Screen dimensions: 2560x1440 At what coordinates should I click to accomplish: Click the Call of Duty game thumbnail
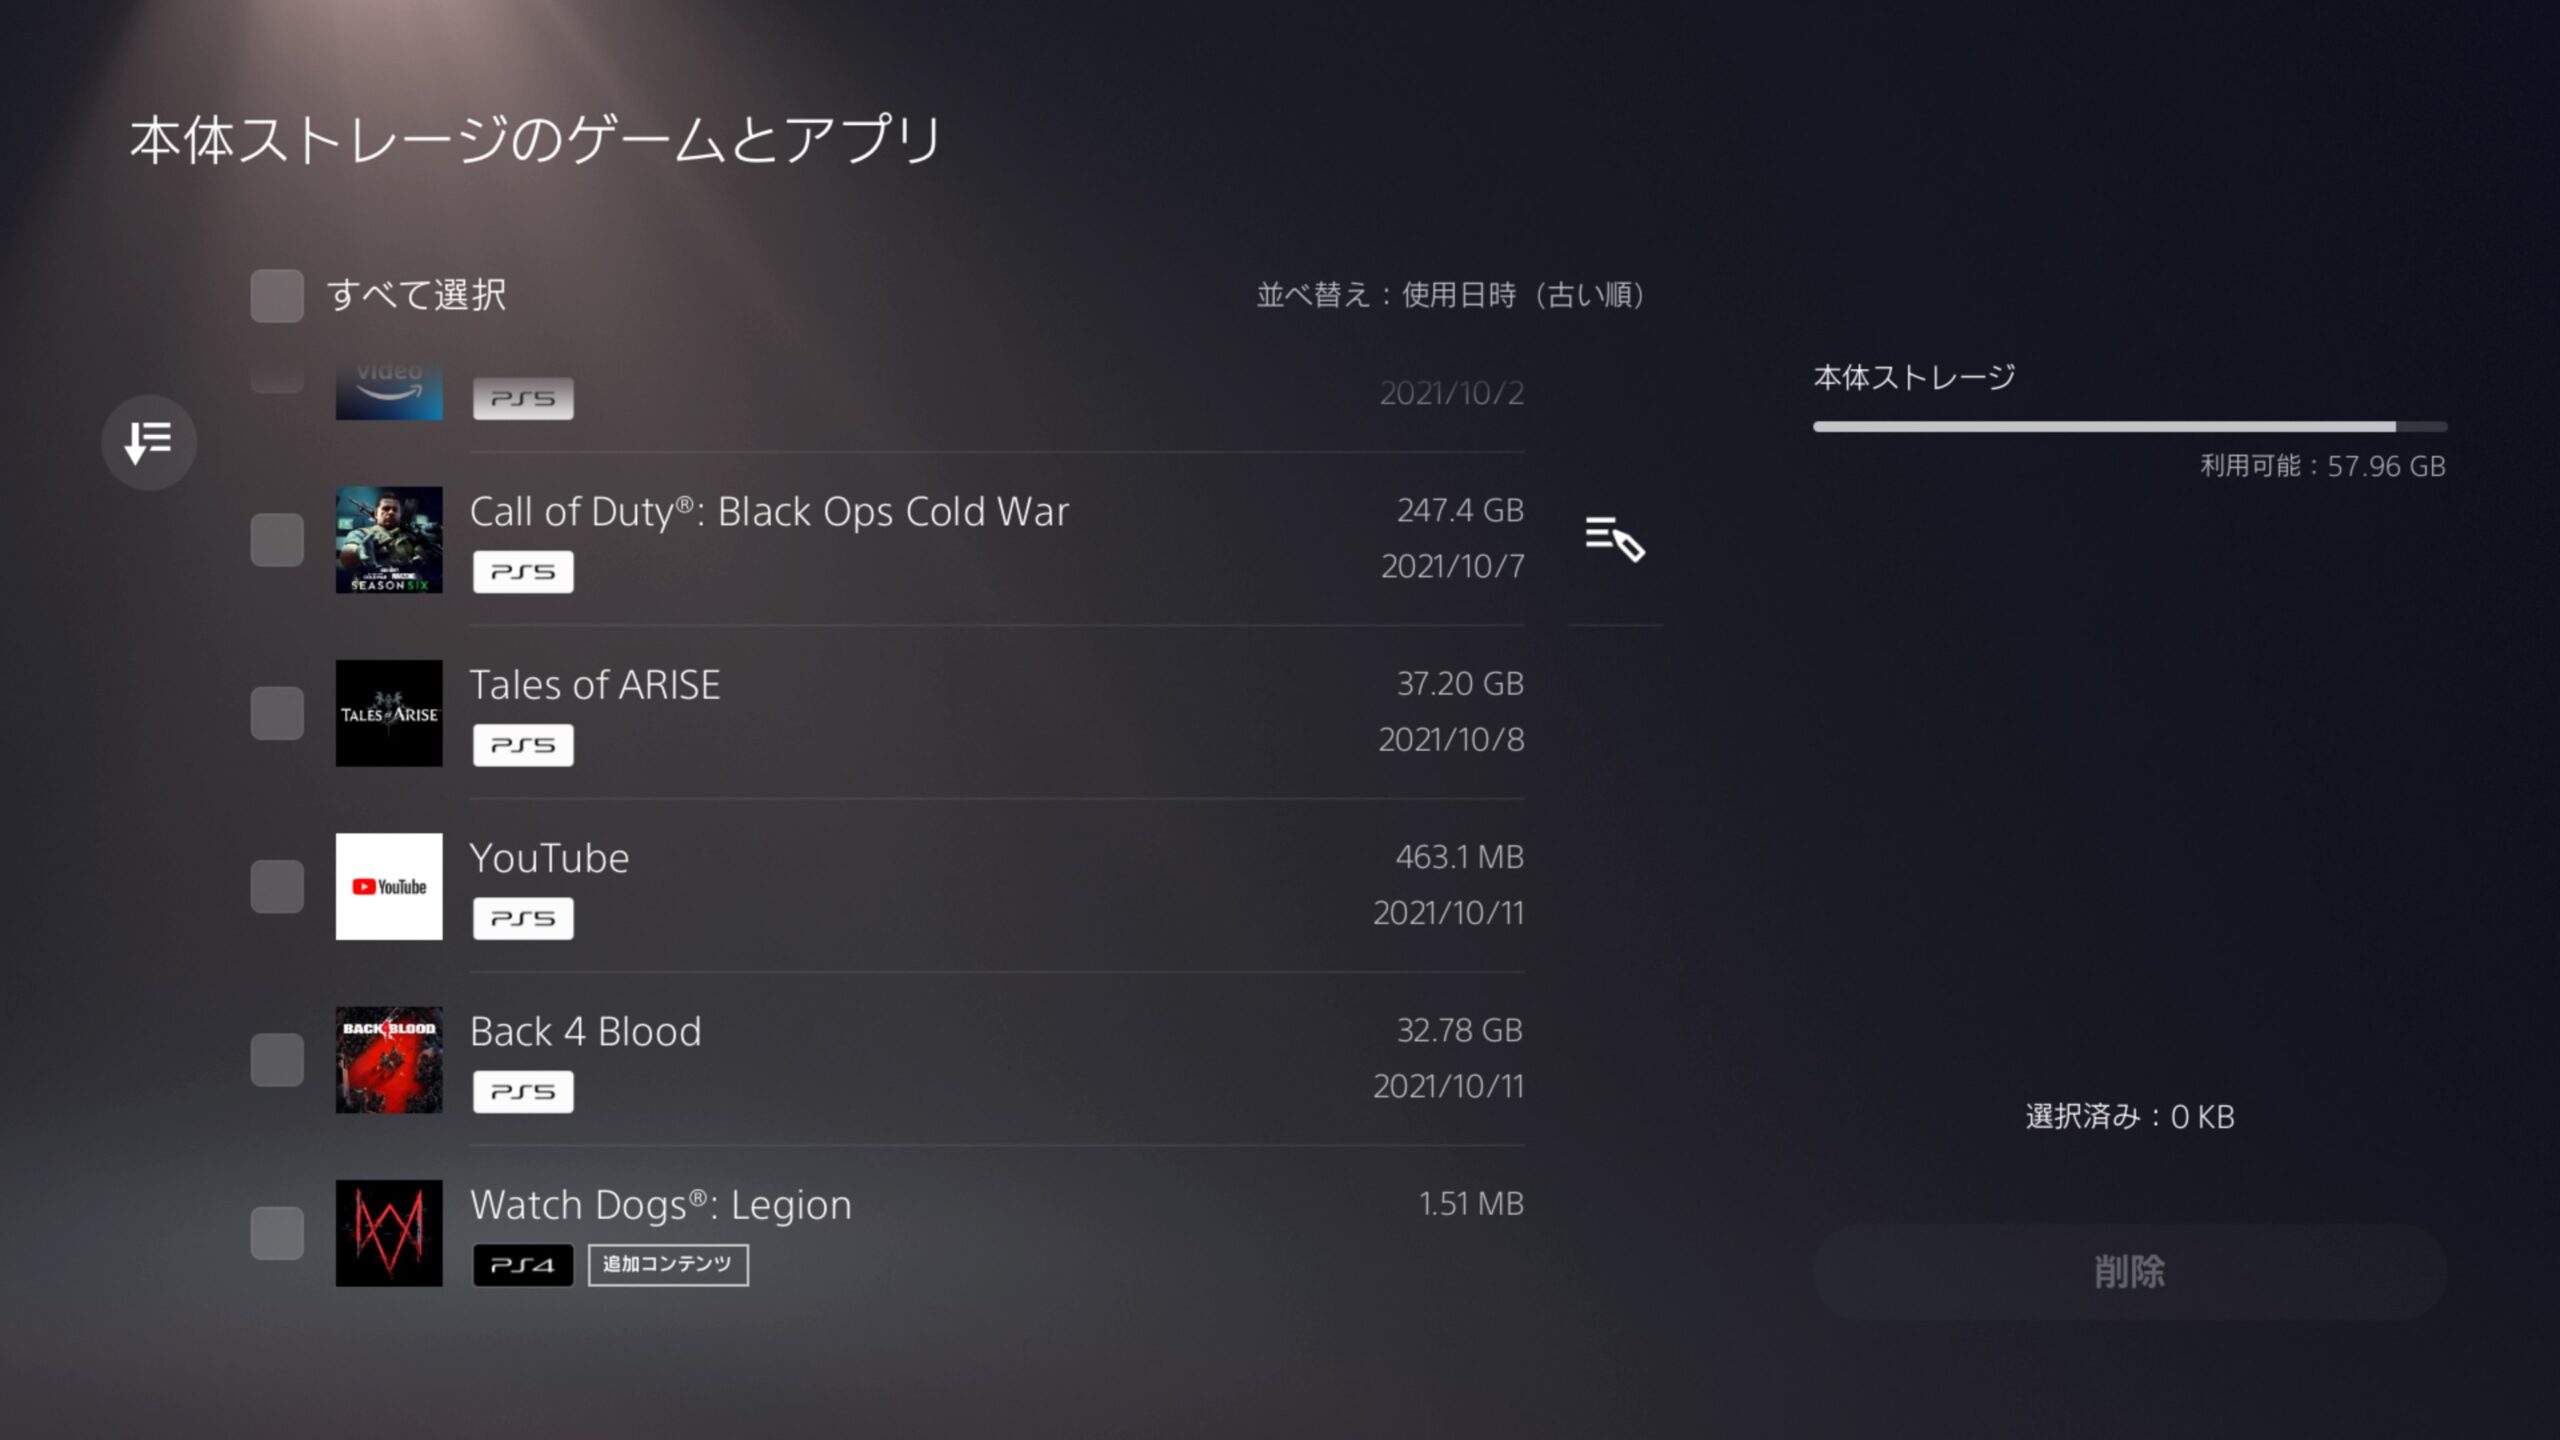[x=389, y=540]
